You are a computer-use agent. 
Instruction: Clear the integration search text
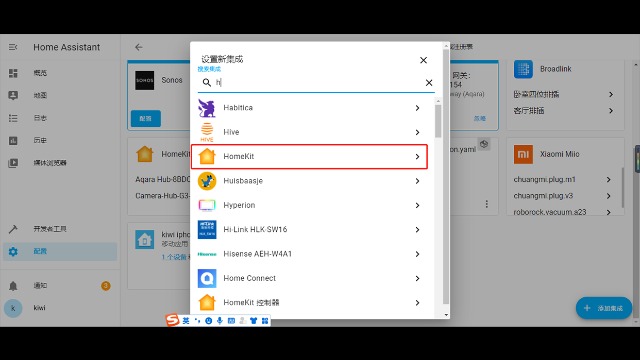[x=429, y=83]
